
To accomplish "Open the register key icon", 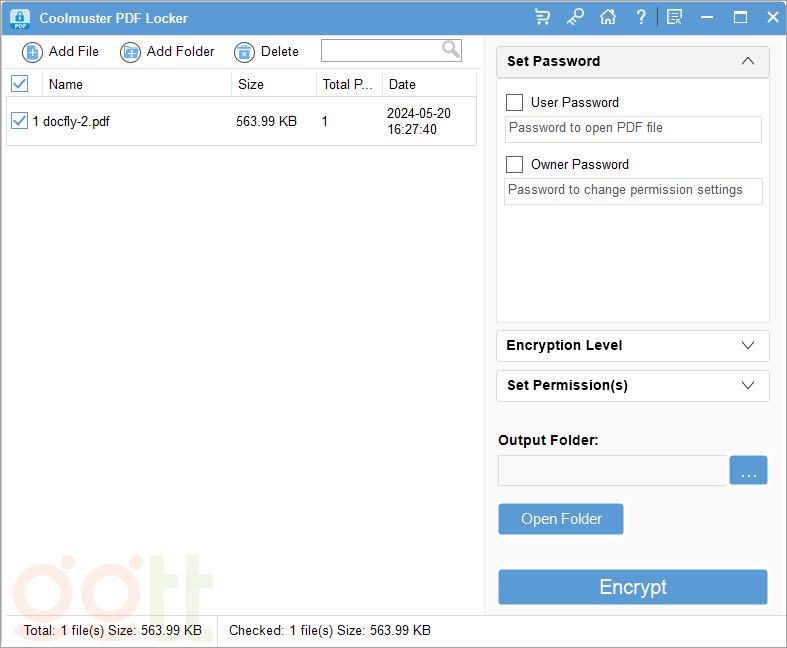I will (x=575, y=17).
